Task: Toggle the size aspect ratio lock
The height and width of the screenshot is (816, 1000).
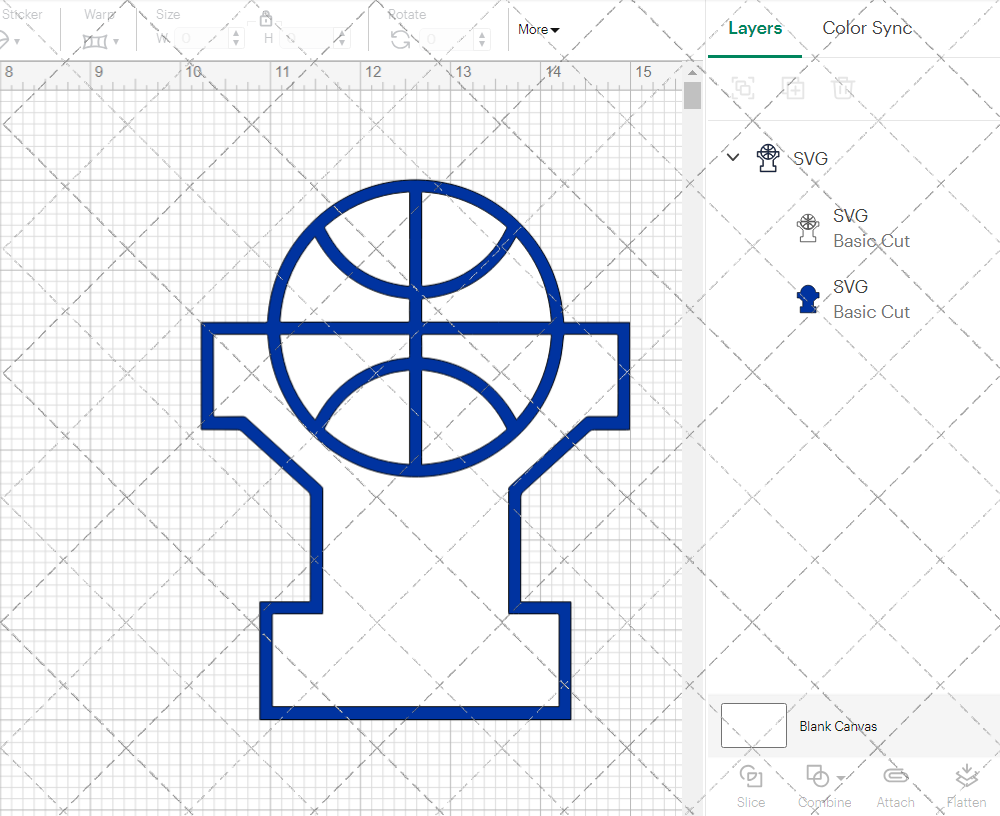Action: (266, 19)
